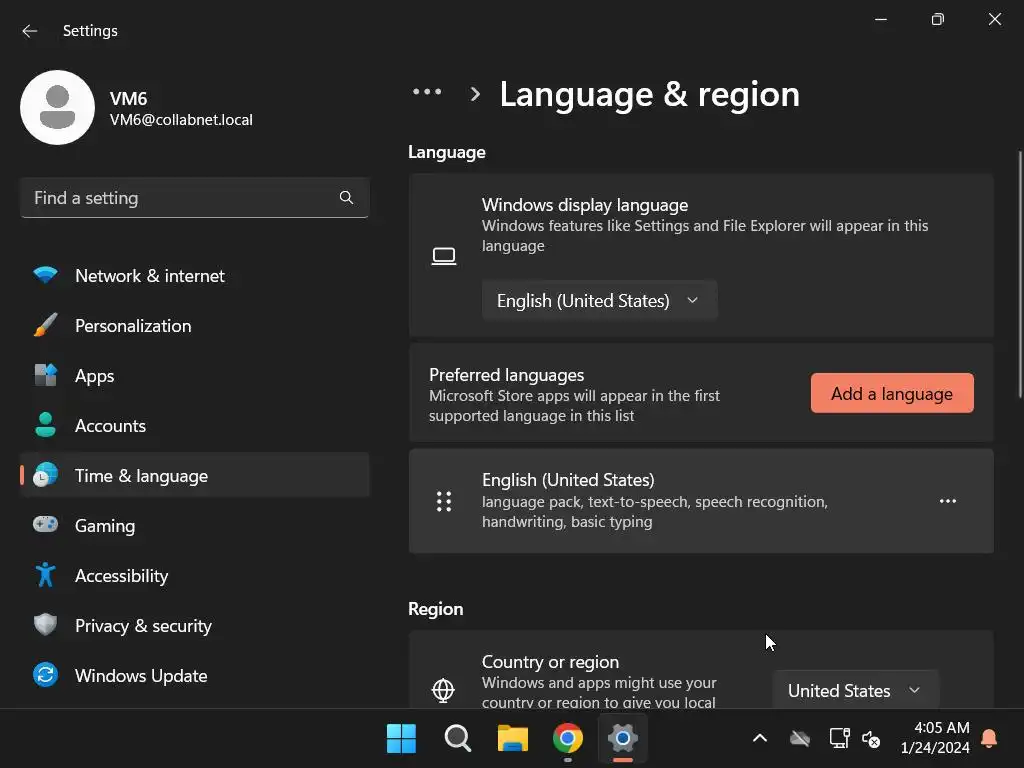Expand the breadcrumb ellipsis menu
Screen dimensions: 1024x768
point(426,92)
